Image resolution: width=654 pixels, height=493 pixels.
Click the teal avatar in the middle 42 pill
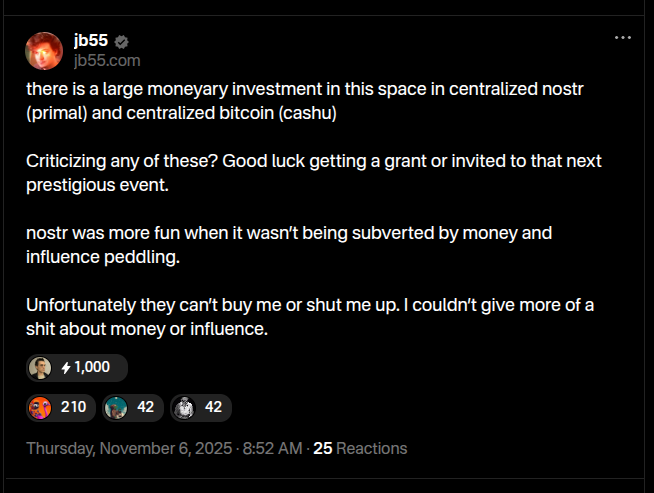117,407
